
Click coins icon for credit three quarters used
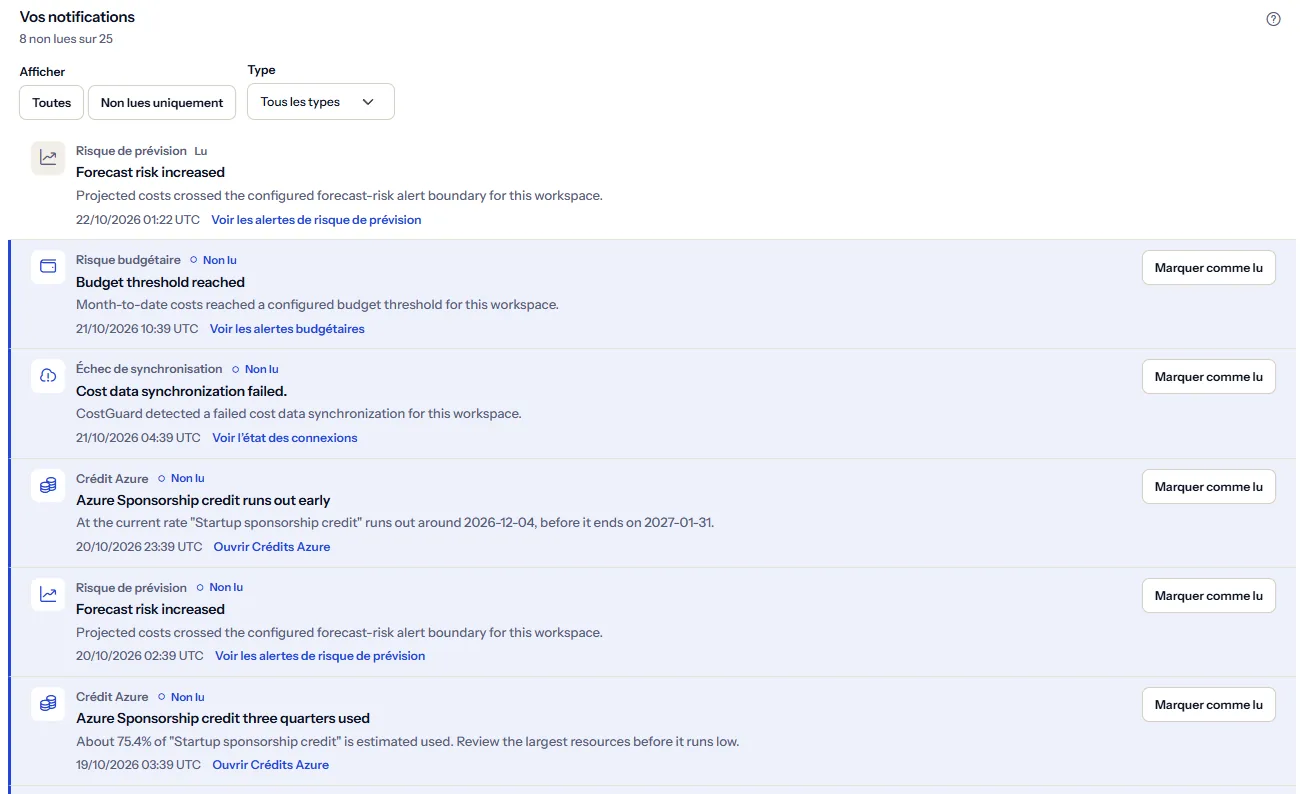coord(48,704)
